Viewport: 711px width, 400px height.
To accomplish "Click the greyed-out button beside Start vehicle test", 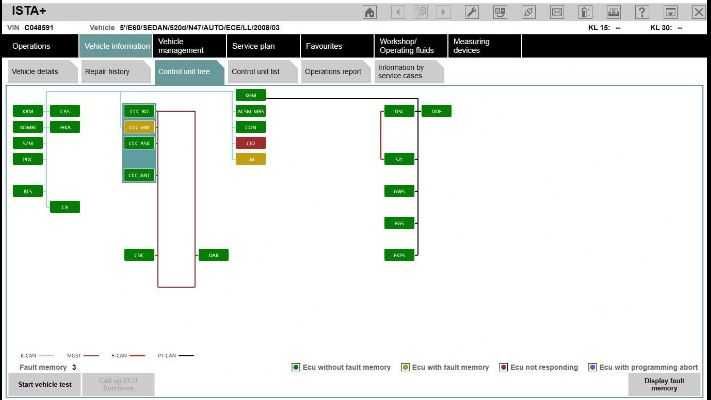I will click(x=118, y=385).
